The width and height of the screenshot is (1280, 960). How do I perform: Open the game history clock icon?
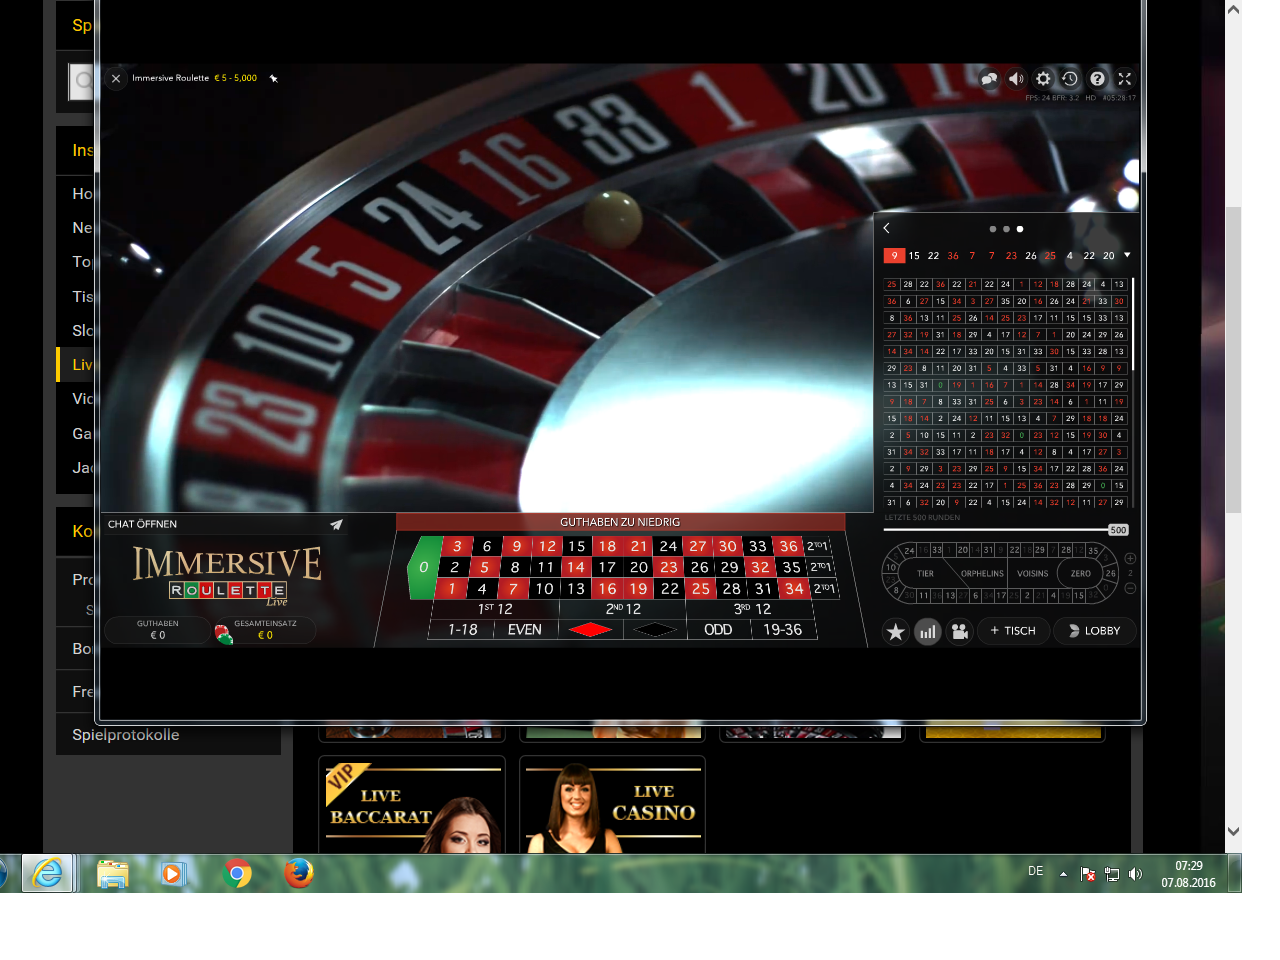pos(1070,79)
